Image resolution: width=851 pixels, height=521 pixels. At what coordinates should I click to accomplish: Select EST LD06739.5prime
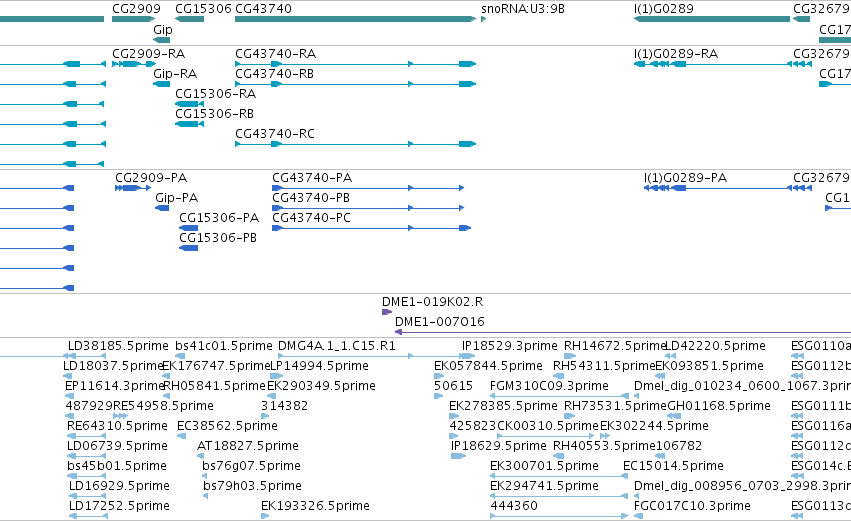(x=117, y=447)
